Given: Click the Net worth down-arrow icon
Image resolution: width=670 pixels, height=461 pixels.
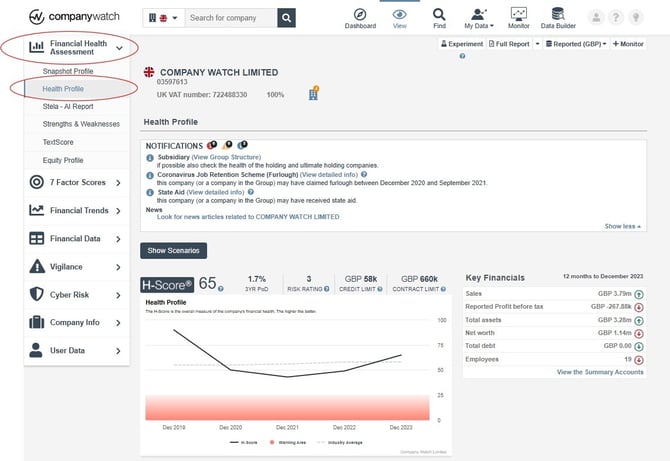Looking at the screenshot, I should pyautogui.click(x=639, y=334).
